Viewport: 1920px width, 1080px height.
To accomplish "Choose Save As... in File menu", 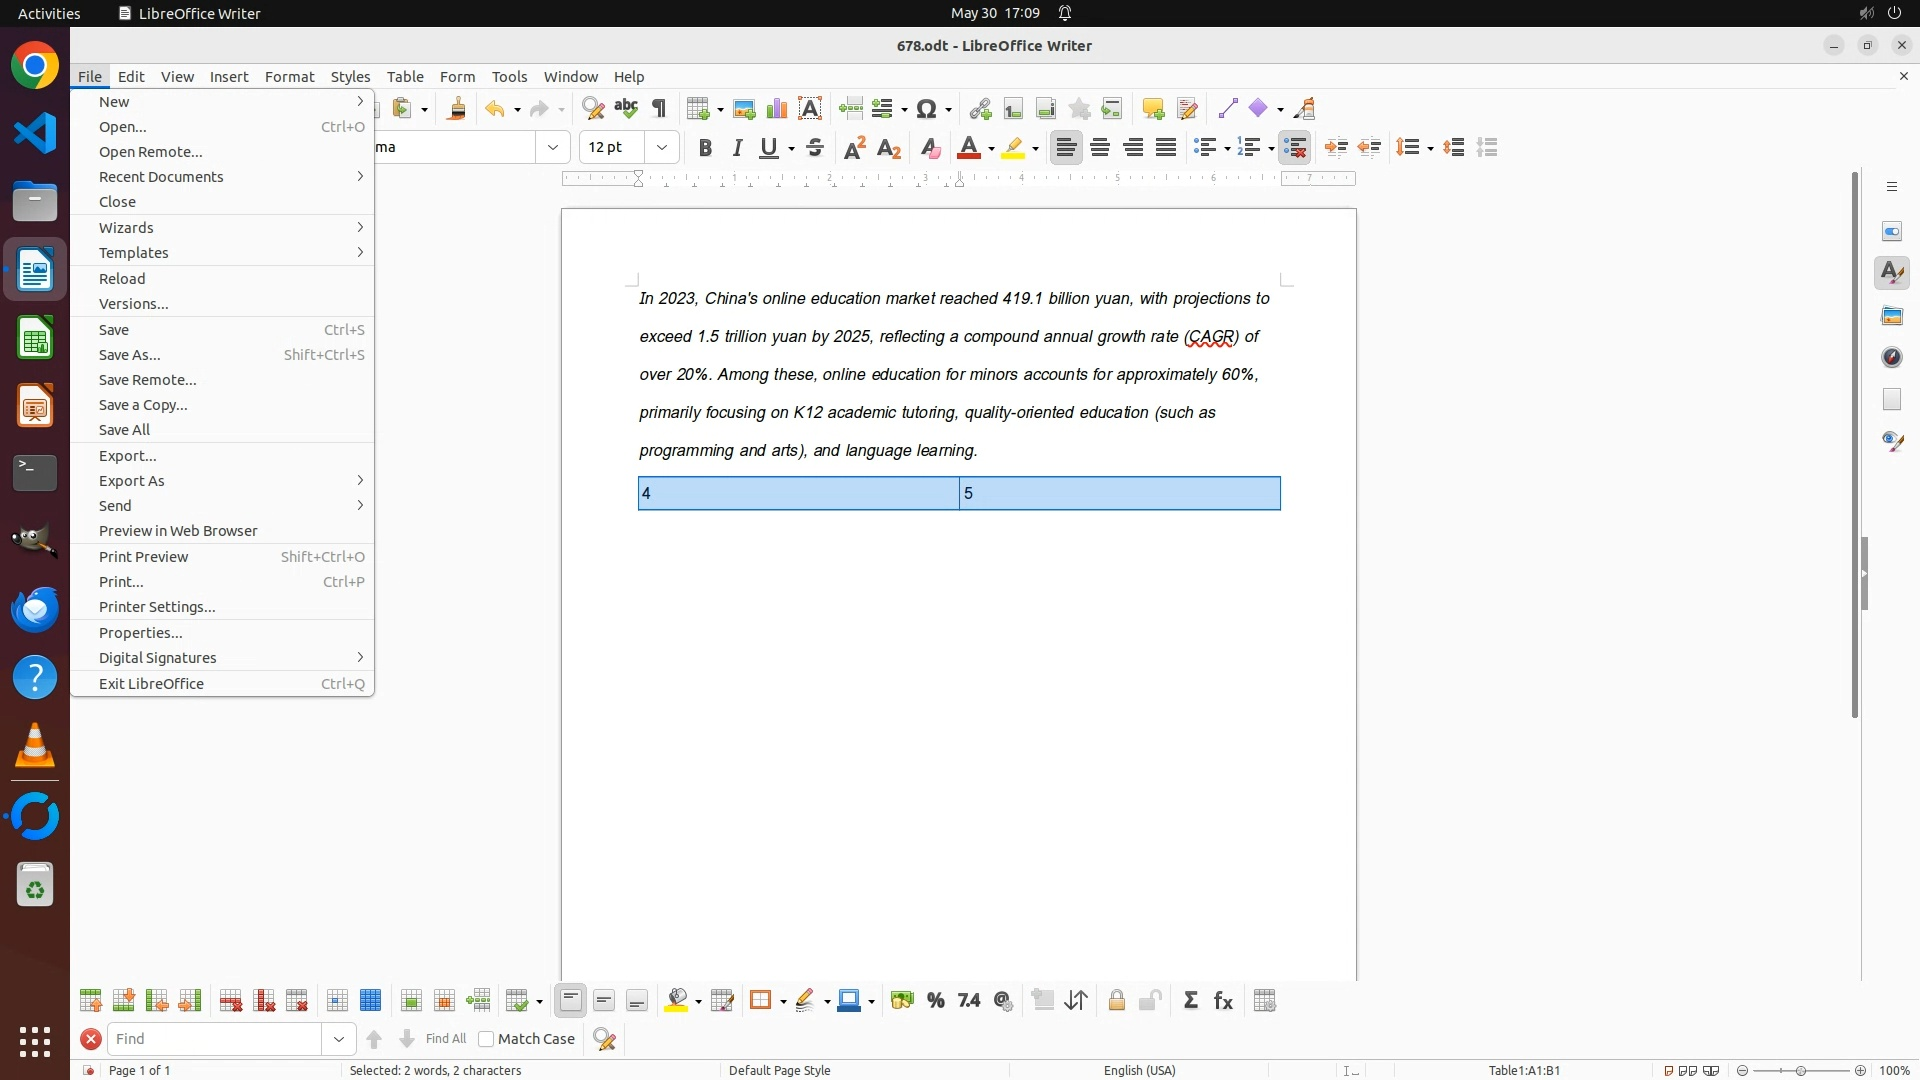I will coord(130,355).
